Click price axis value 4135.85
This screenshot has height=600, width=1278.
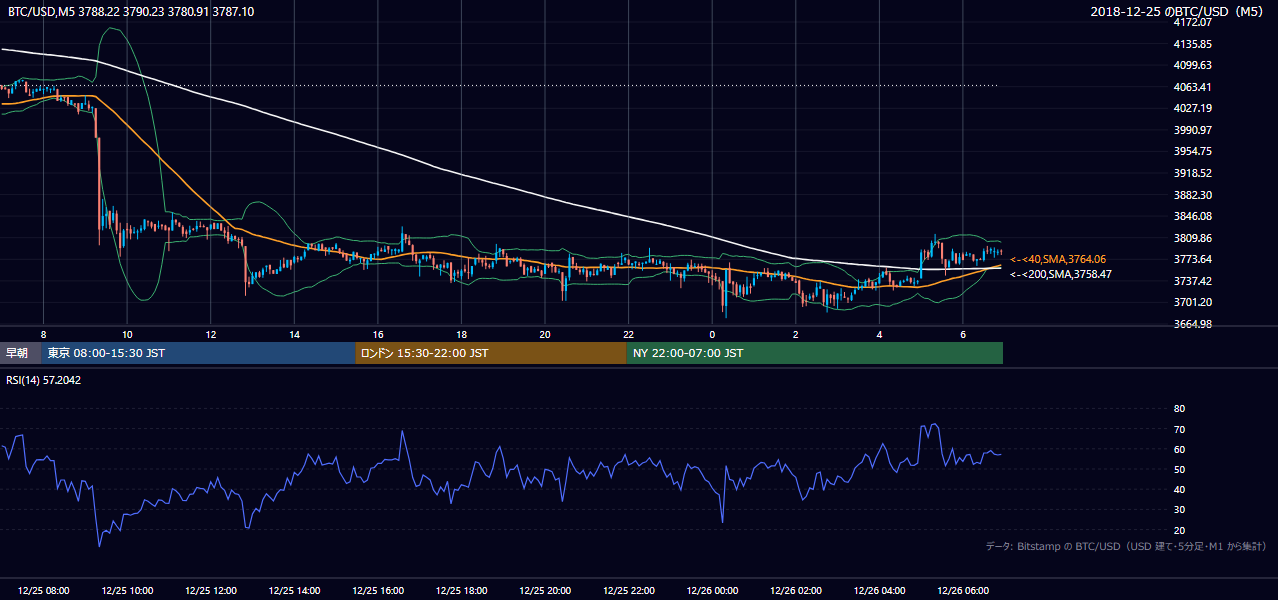(1192, 44)
